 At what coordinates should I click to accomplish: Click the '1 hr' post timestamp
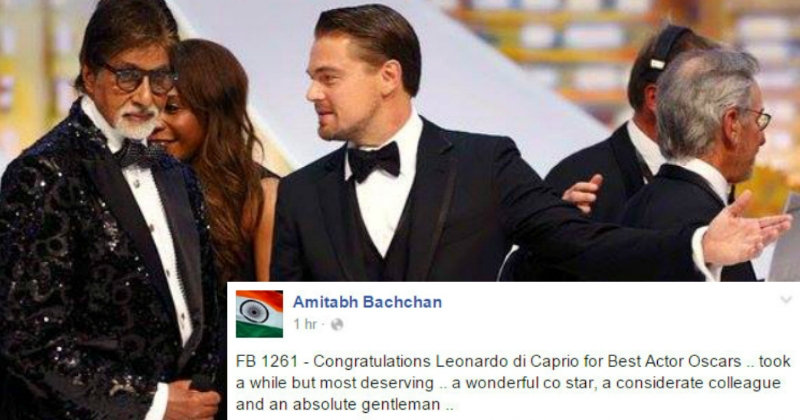(x=305, y=324)
